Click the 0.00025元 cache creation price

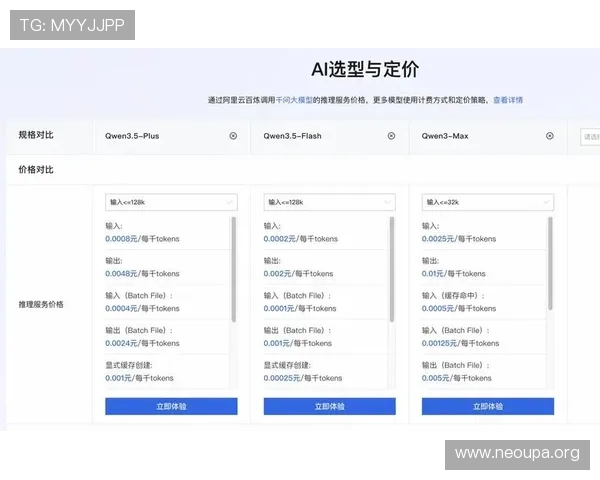pos(282,378)
